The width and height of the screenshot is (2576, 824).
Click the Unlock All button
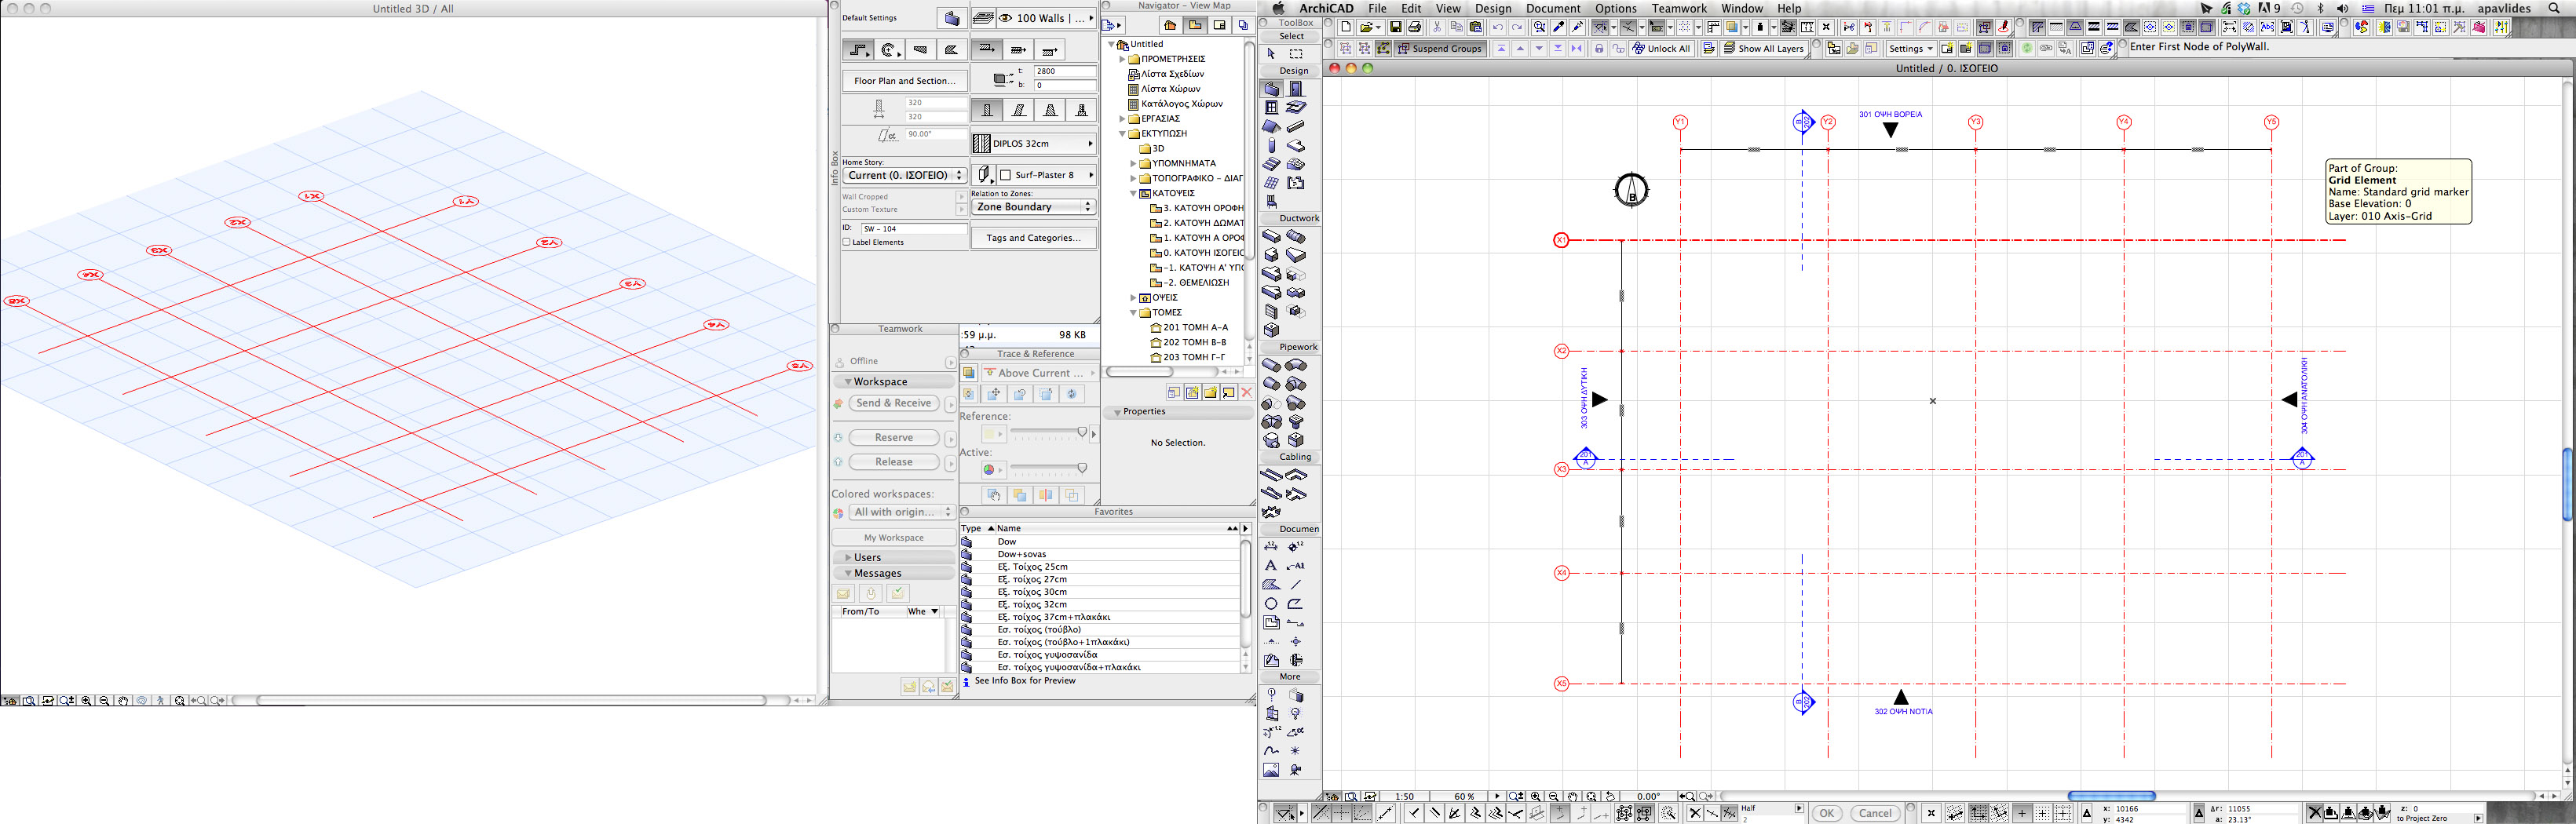point(1661,48)
